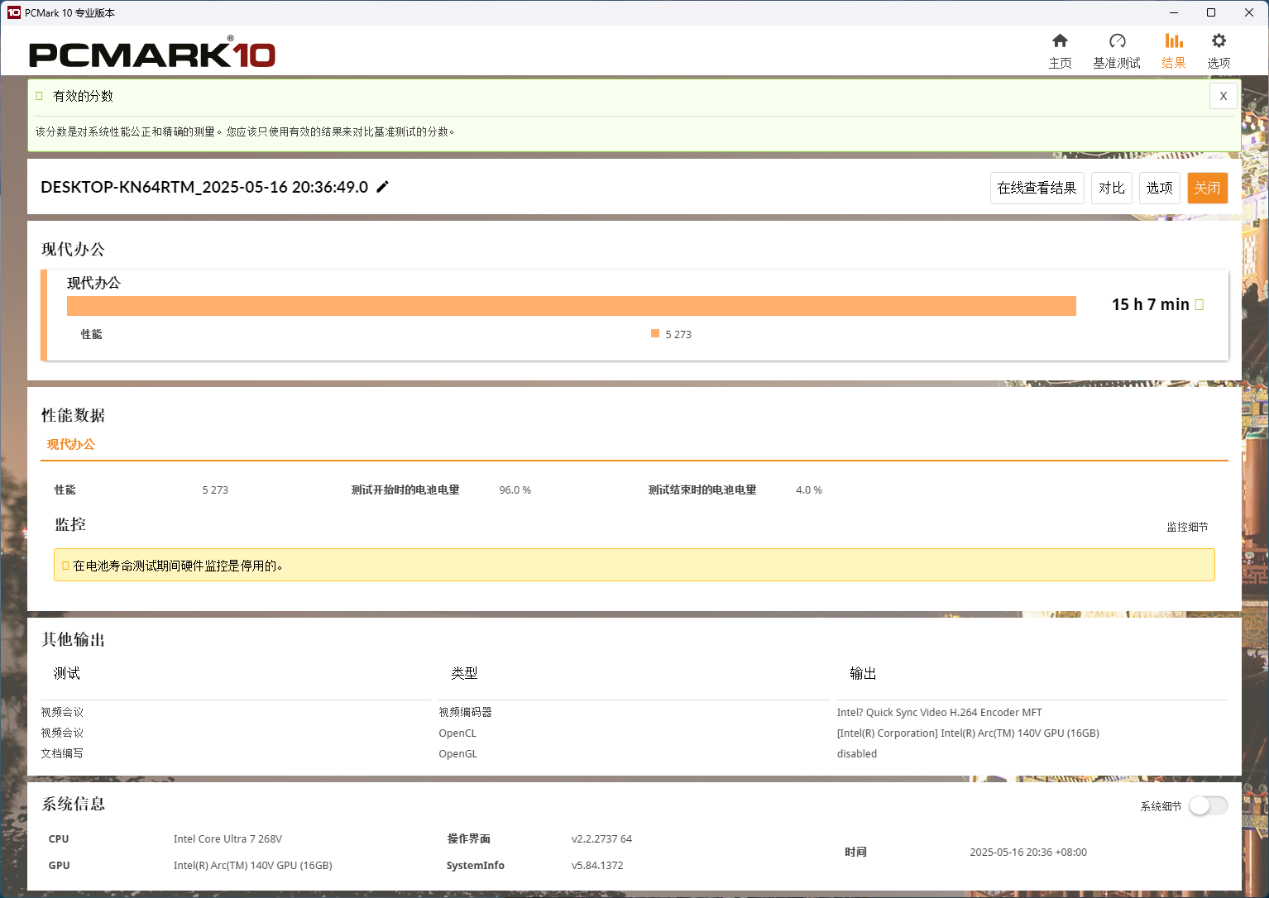The image size is (1269, 898).
Task: Click the GPU value in 系统信息
Action: [x=253, y=865]
